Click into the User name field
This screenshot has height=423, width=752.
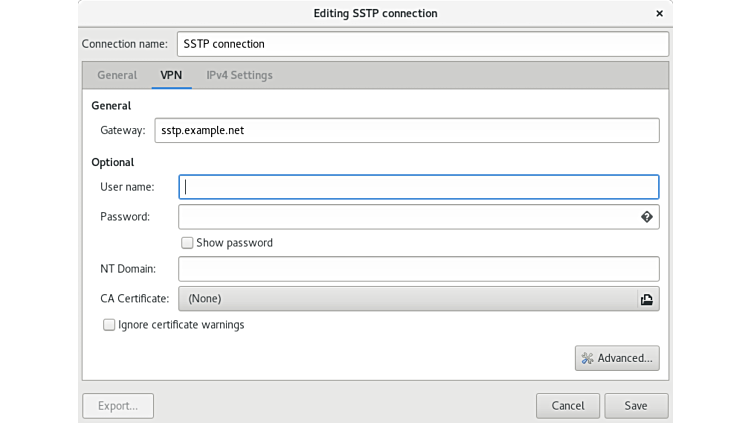[418, 187]
